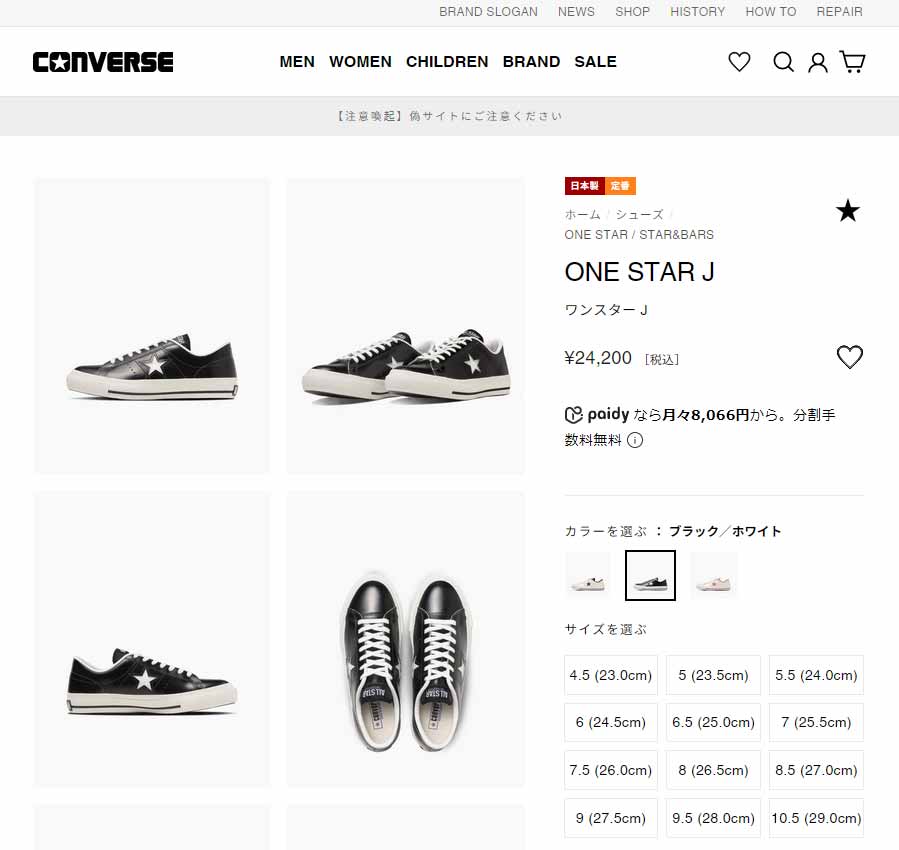
Task: Open the shopping cart icon
Action: click(x=852, y=61)
